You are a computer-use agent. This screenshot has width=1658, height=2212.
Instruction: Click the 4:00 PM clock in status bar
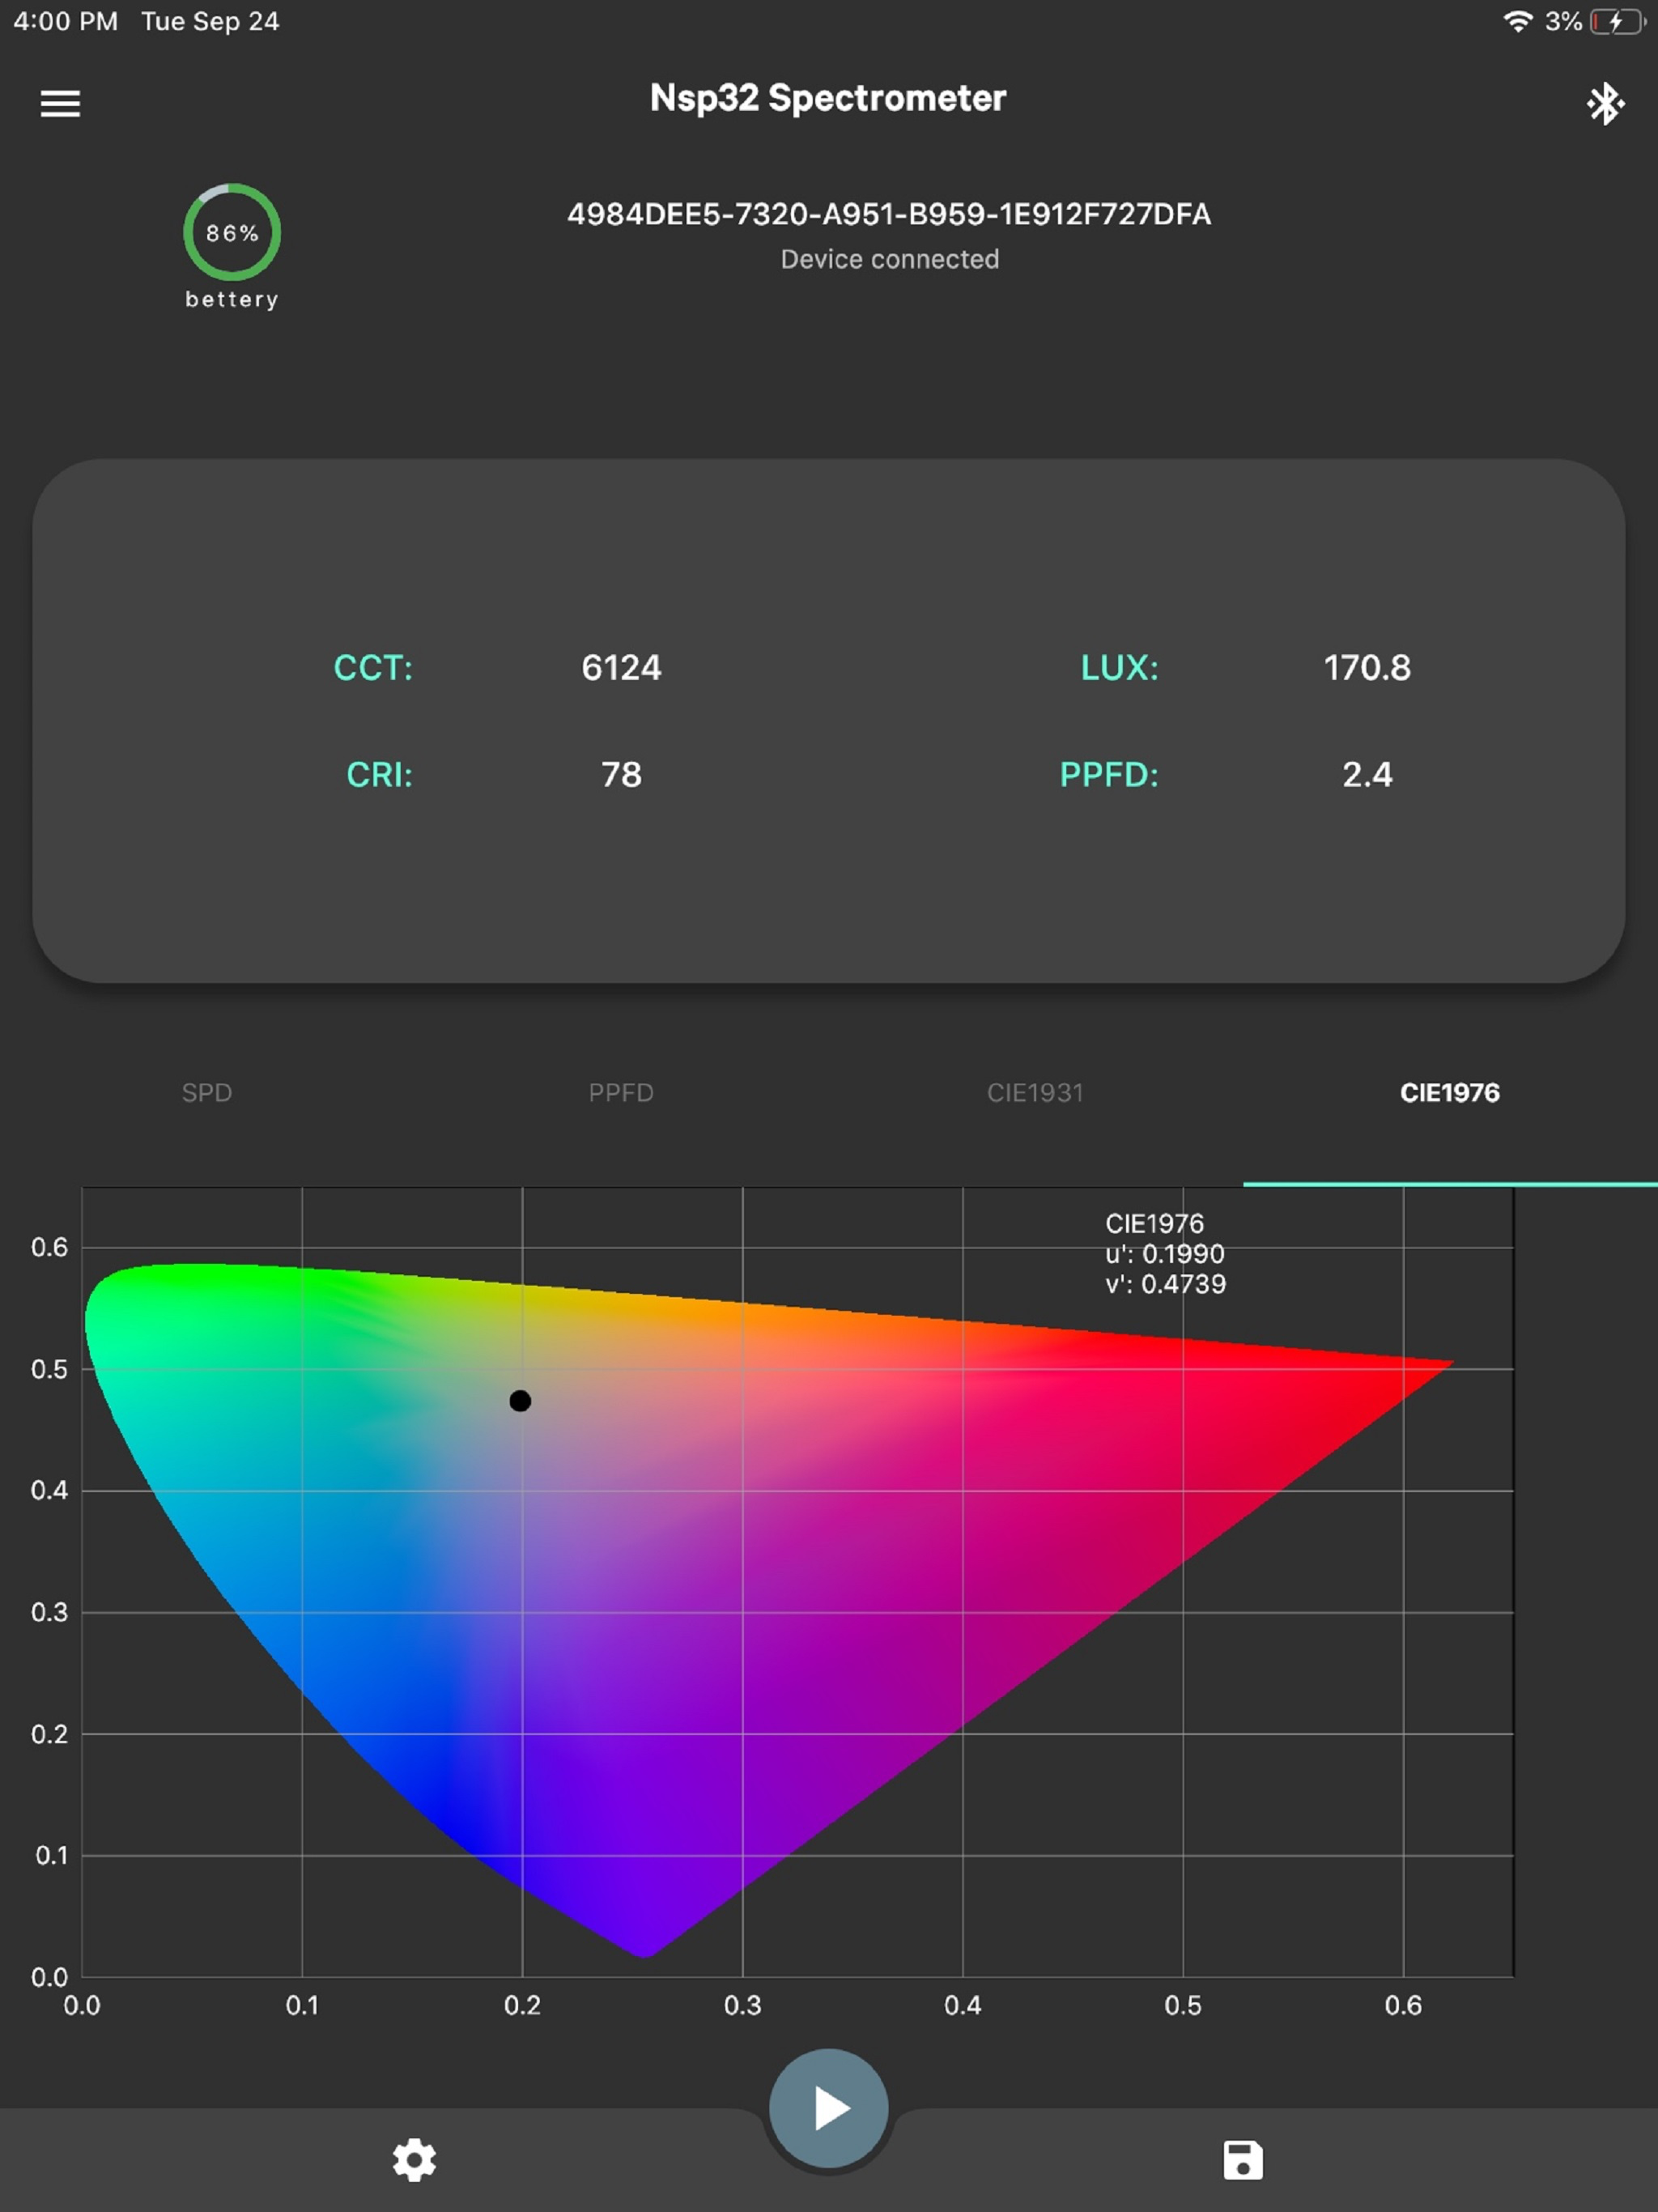point(65,21)
